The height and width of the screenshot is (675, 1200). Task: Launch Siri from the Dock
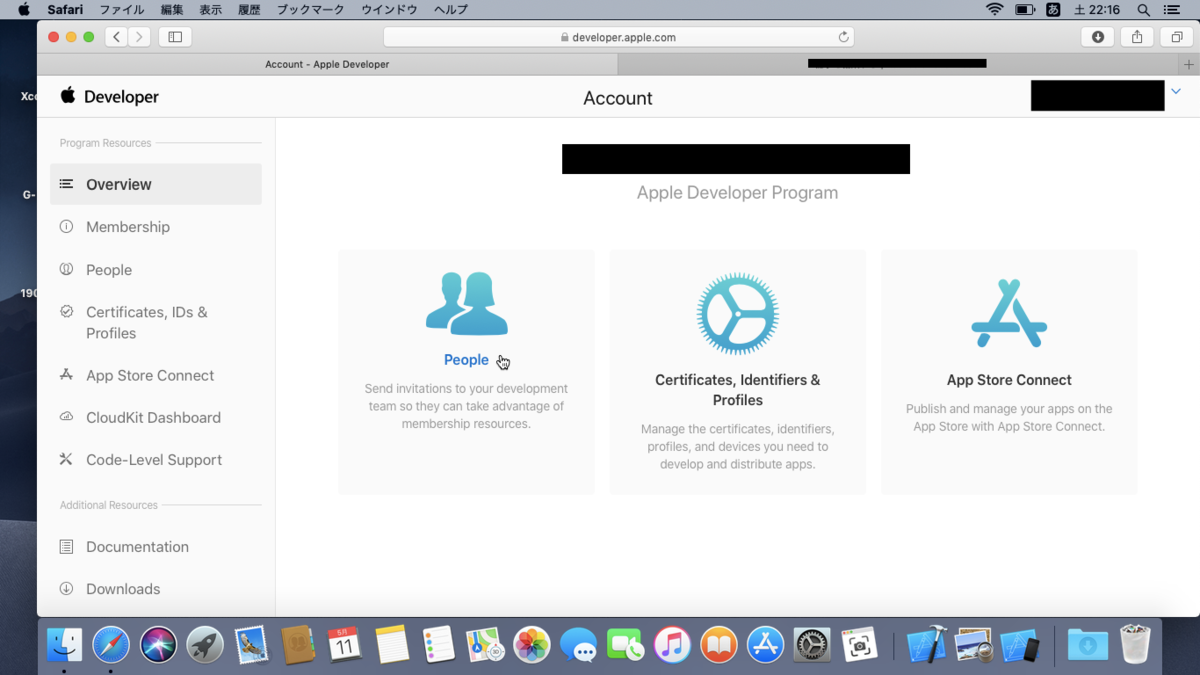pyautogui.click(x=158, y=645)
